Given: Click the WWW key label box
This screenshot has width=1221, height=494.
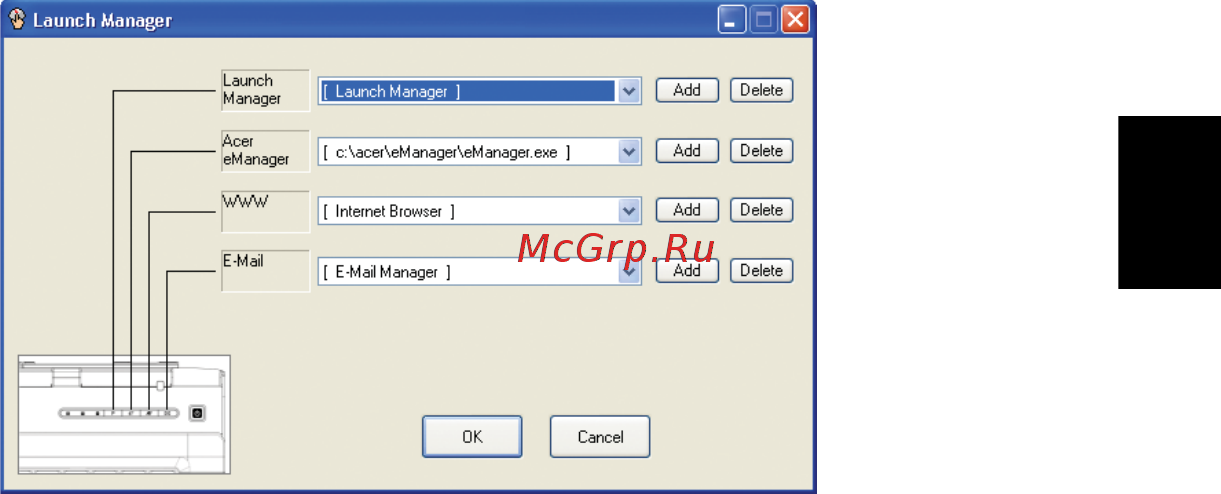Looking at the screenshot, I should (265, 211).
